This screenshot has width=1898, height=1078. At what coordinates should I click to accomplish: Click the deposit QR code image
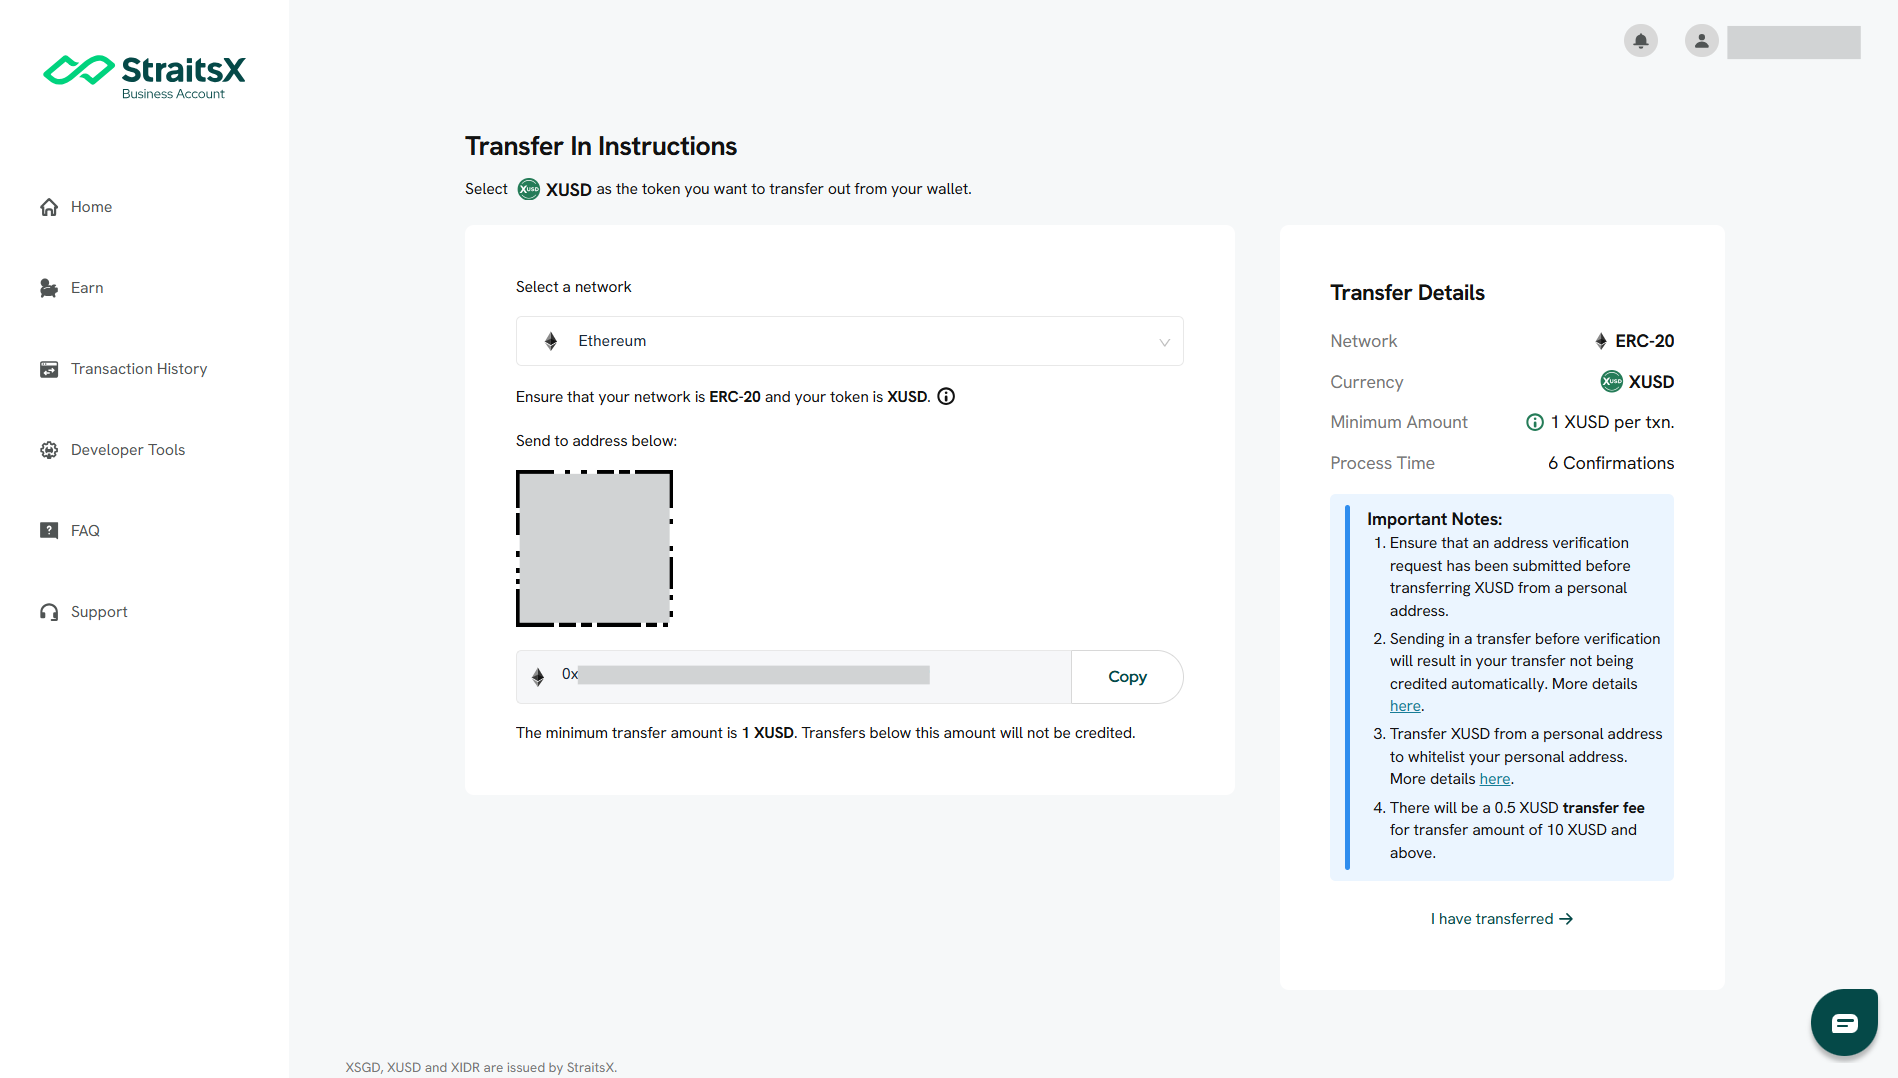pyautogui.click(x=594, y=549)
